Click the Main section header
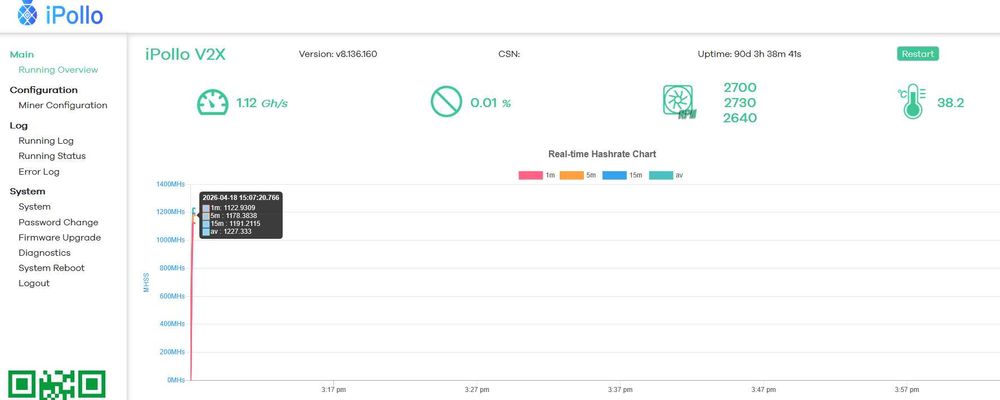This screenshot has width=1000, height=400. tap(22, 54)
